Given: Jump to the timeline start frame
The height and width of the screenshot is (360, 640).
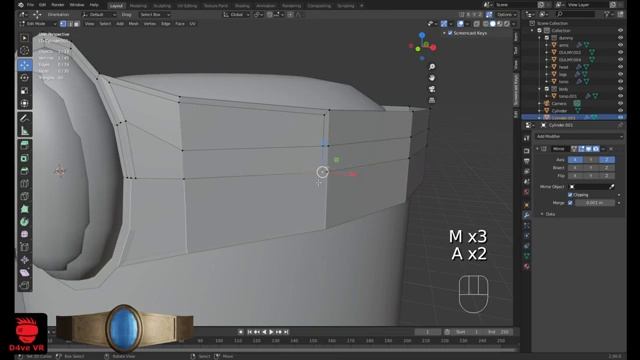Looking at the screenshot, I should (249, 332).
